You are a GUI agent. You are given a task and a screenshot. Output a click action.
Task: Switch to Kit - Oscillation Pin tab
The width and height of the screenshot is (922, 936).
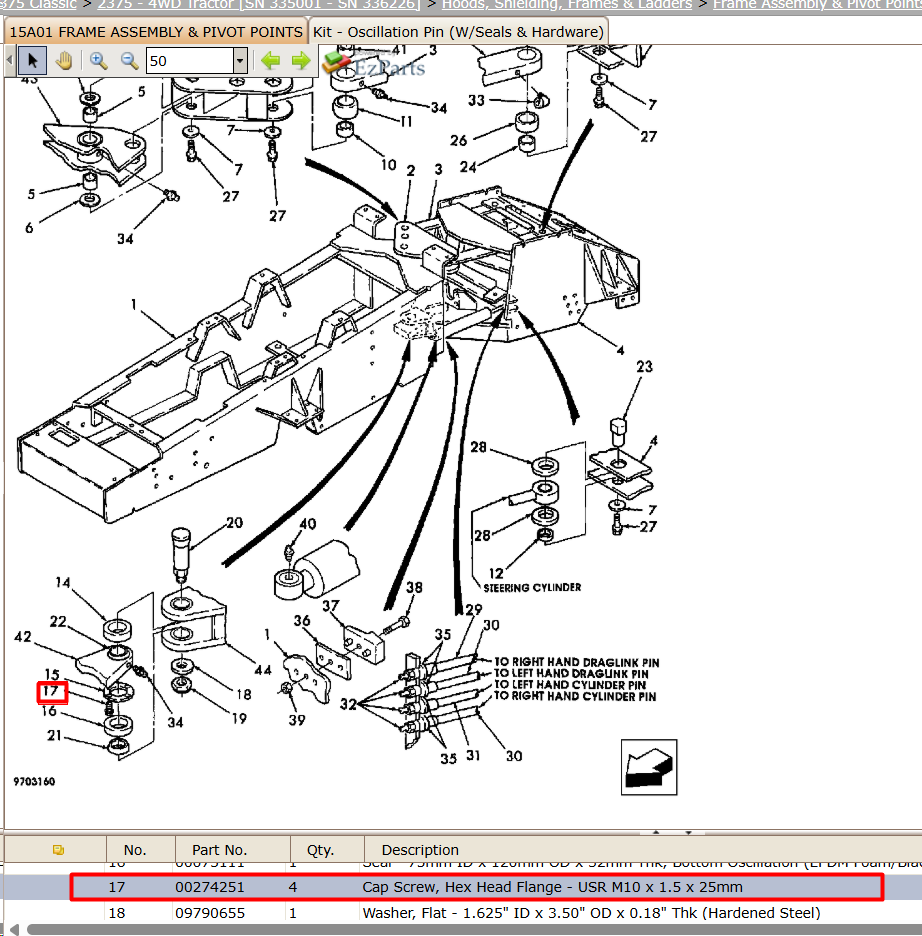(x=458, y=32)
